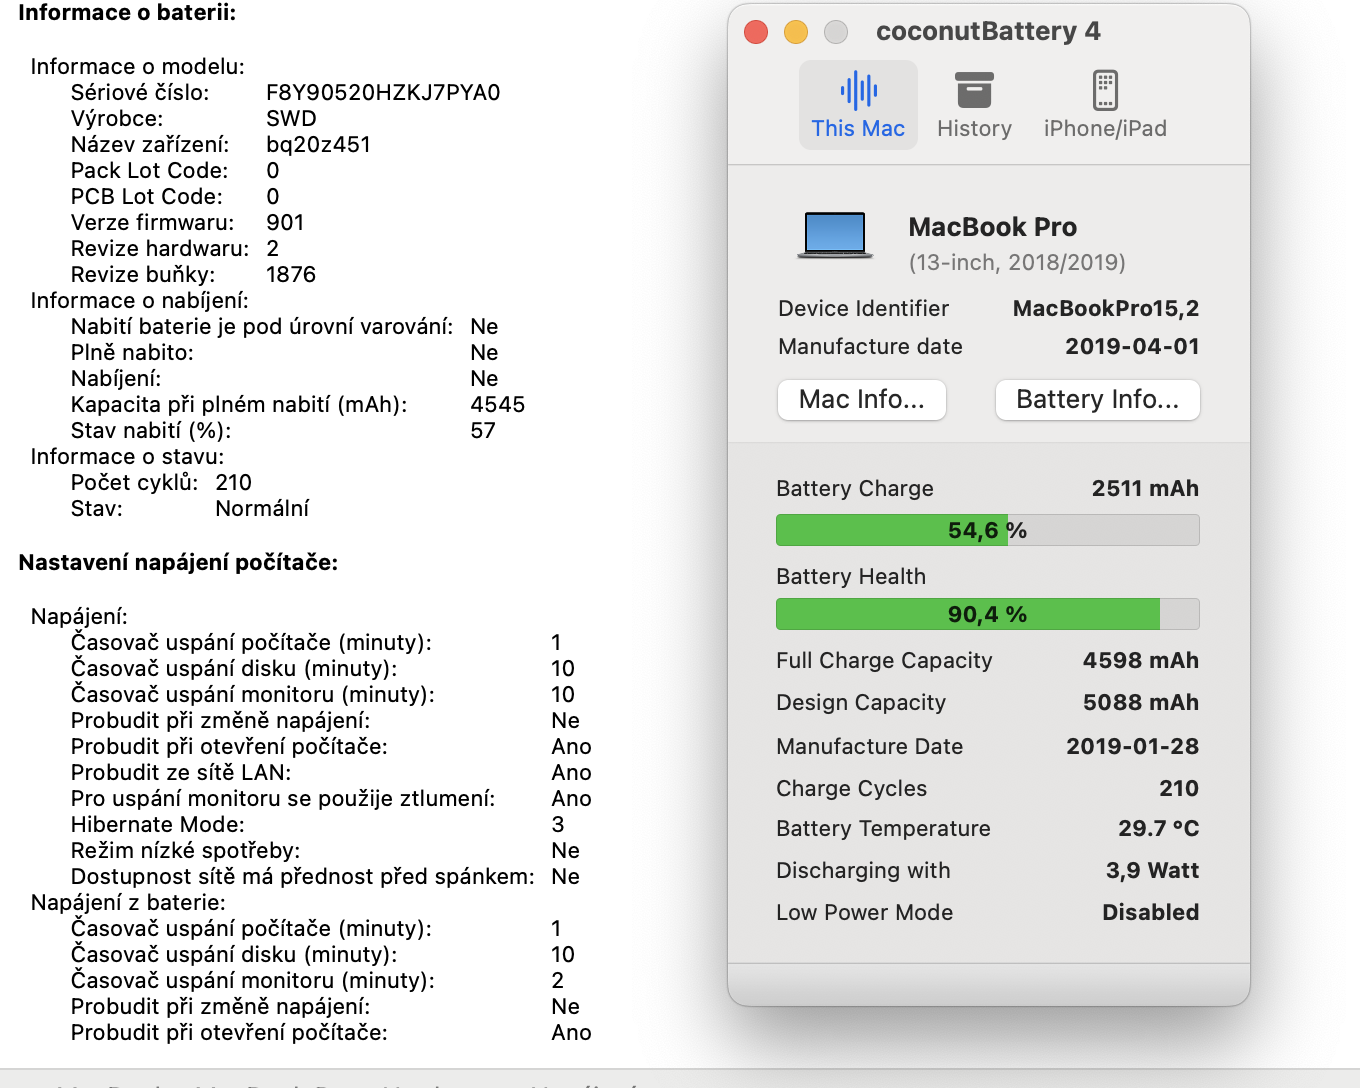This screenshot has height=1088, width=1360.
Task: Select Probudit ze sítě LAN row label
Action: click(181, 772)
